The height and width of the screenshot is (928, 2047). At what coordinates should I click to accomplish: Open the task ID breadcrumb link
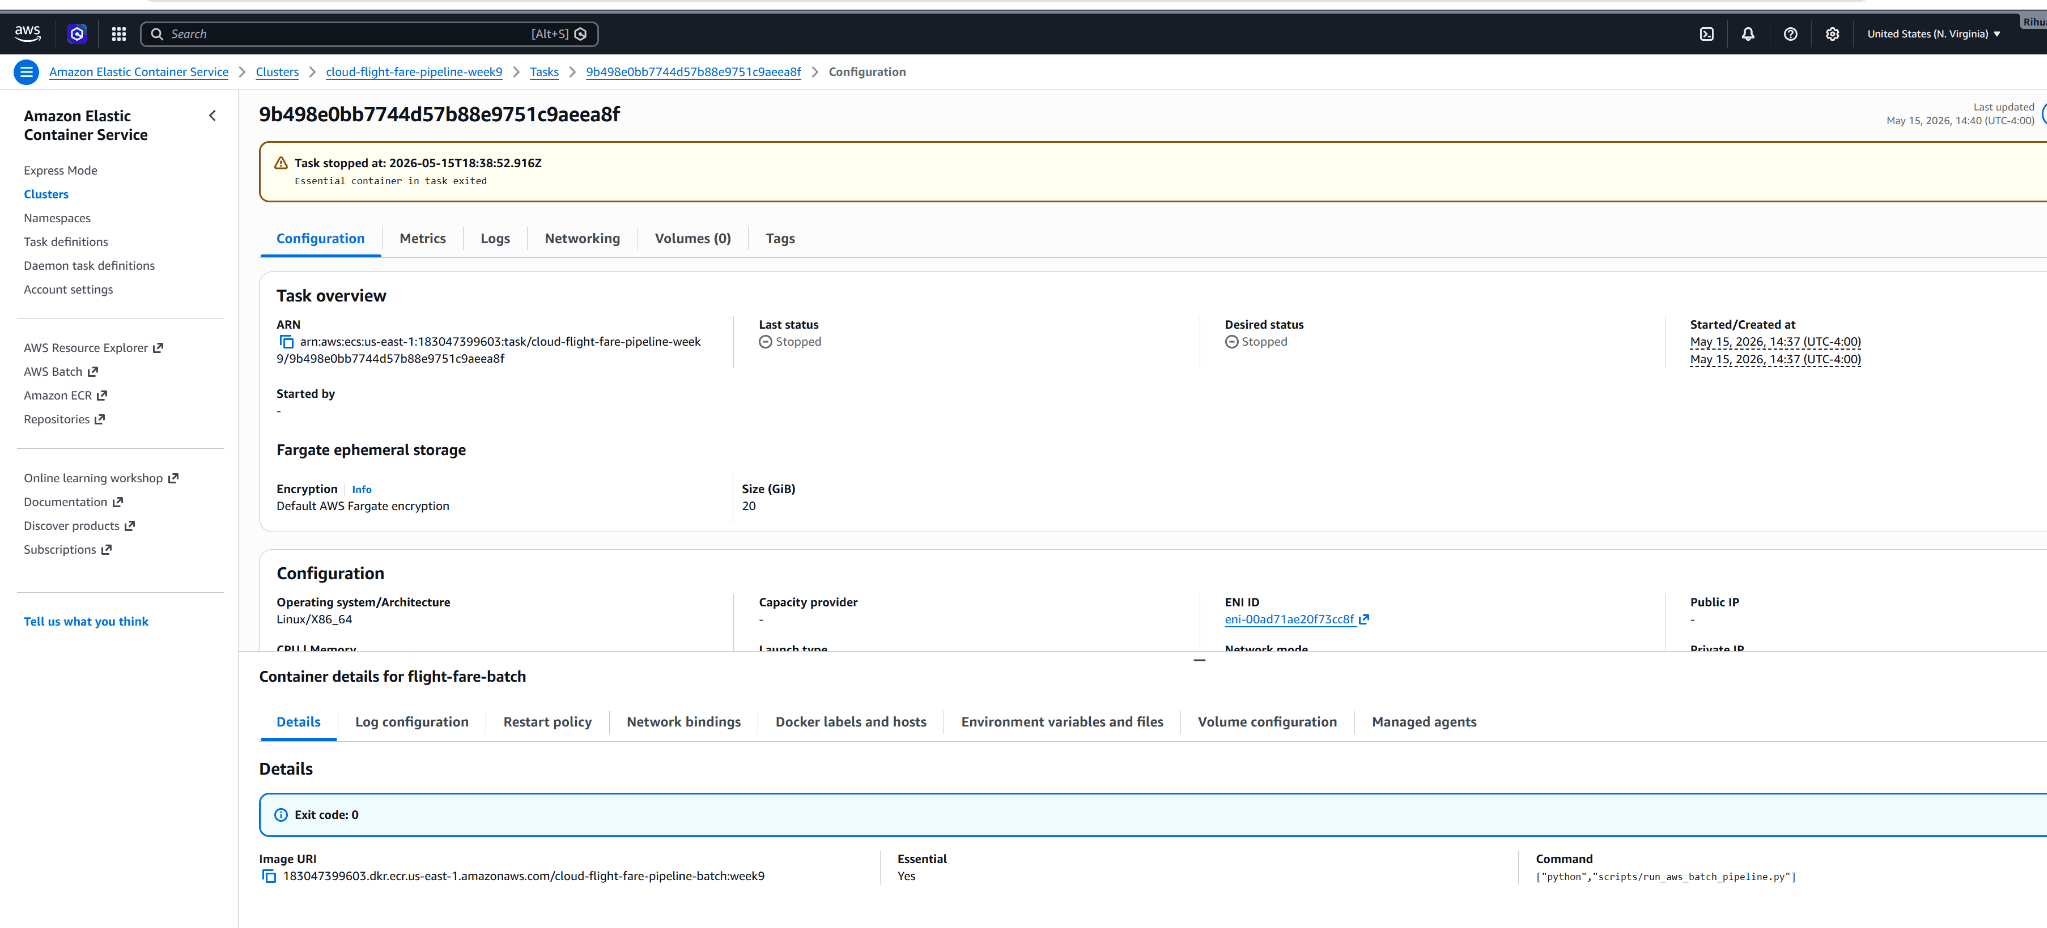pyautogui.click(x=693, y=72)
